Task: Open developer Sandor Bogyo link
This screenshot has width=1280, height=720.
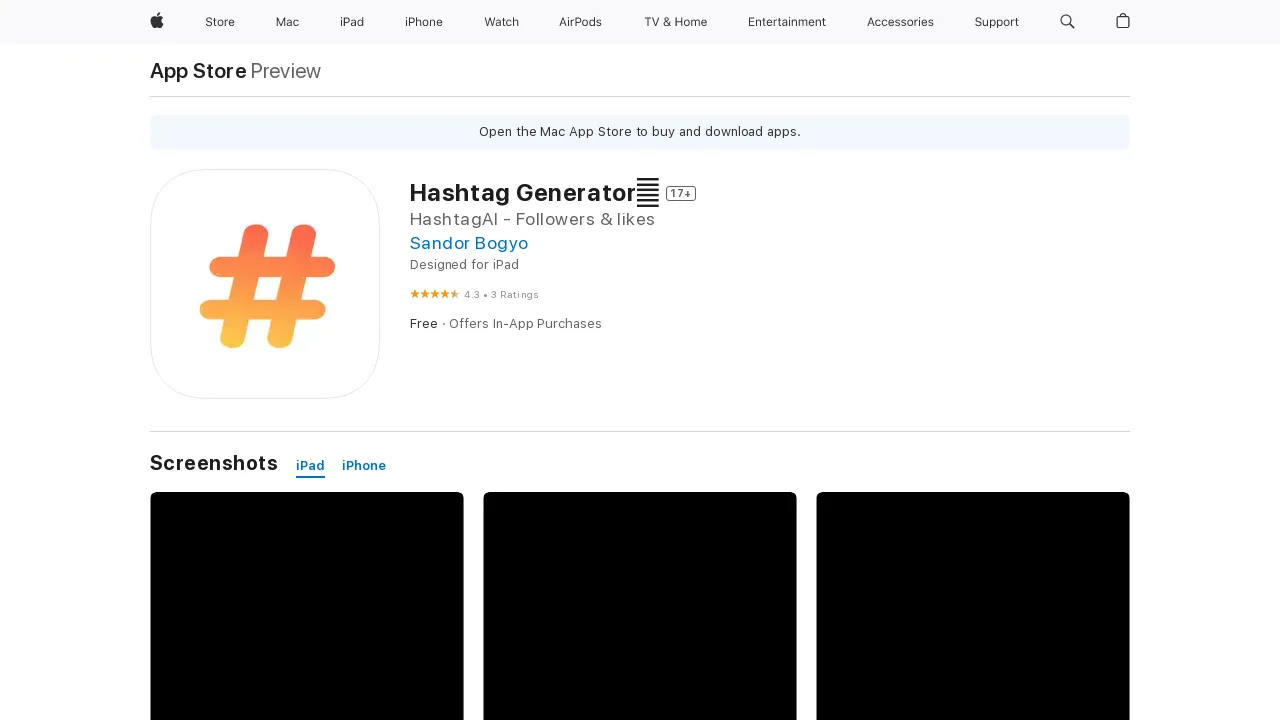Action: pyautogui.click(x=469, y=243)
